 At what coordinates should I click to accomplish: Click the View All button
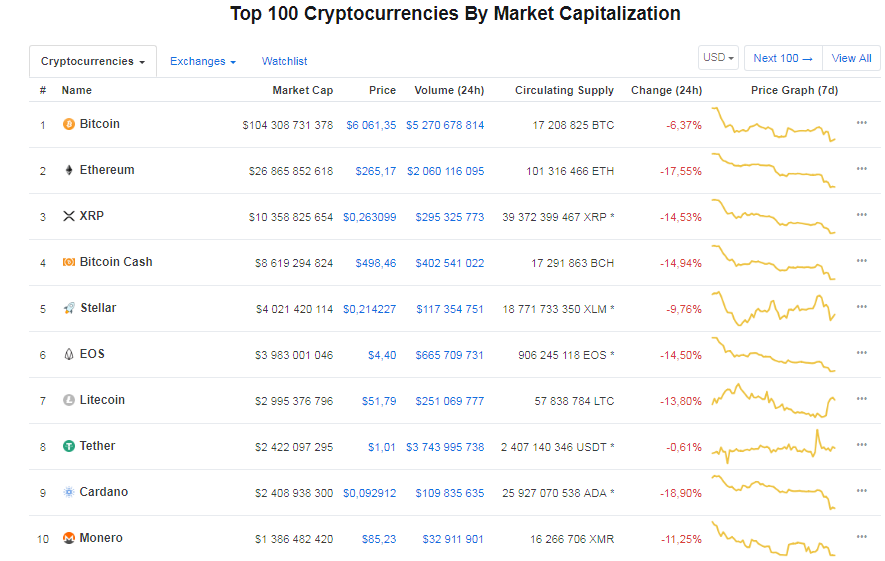[x=851, y=58]
